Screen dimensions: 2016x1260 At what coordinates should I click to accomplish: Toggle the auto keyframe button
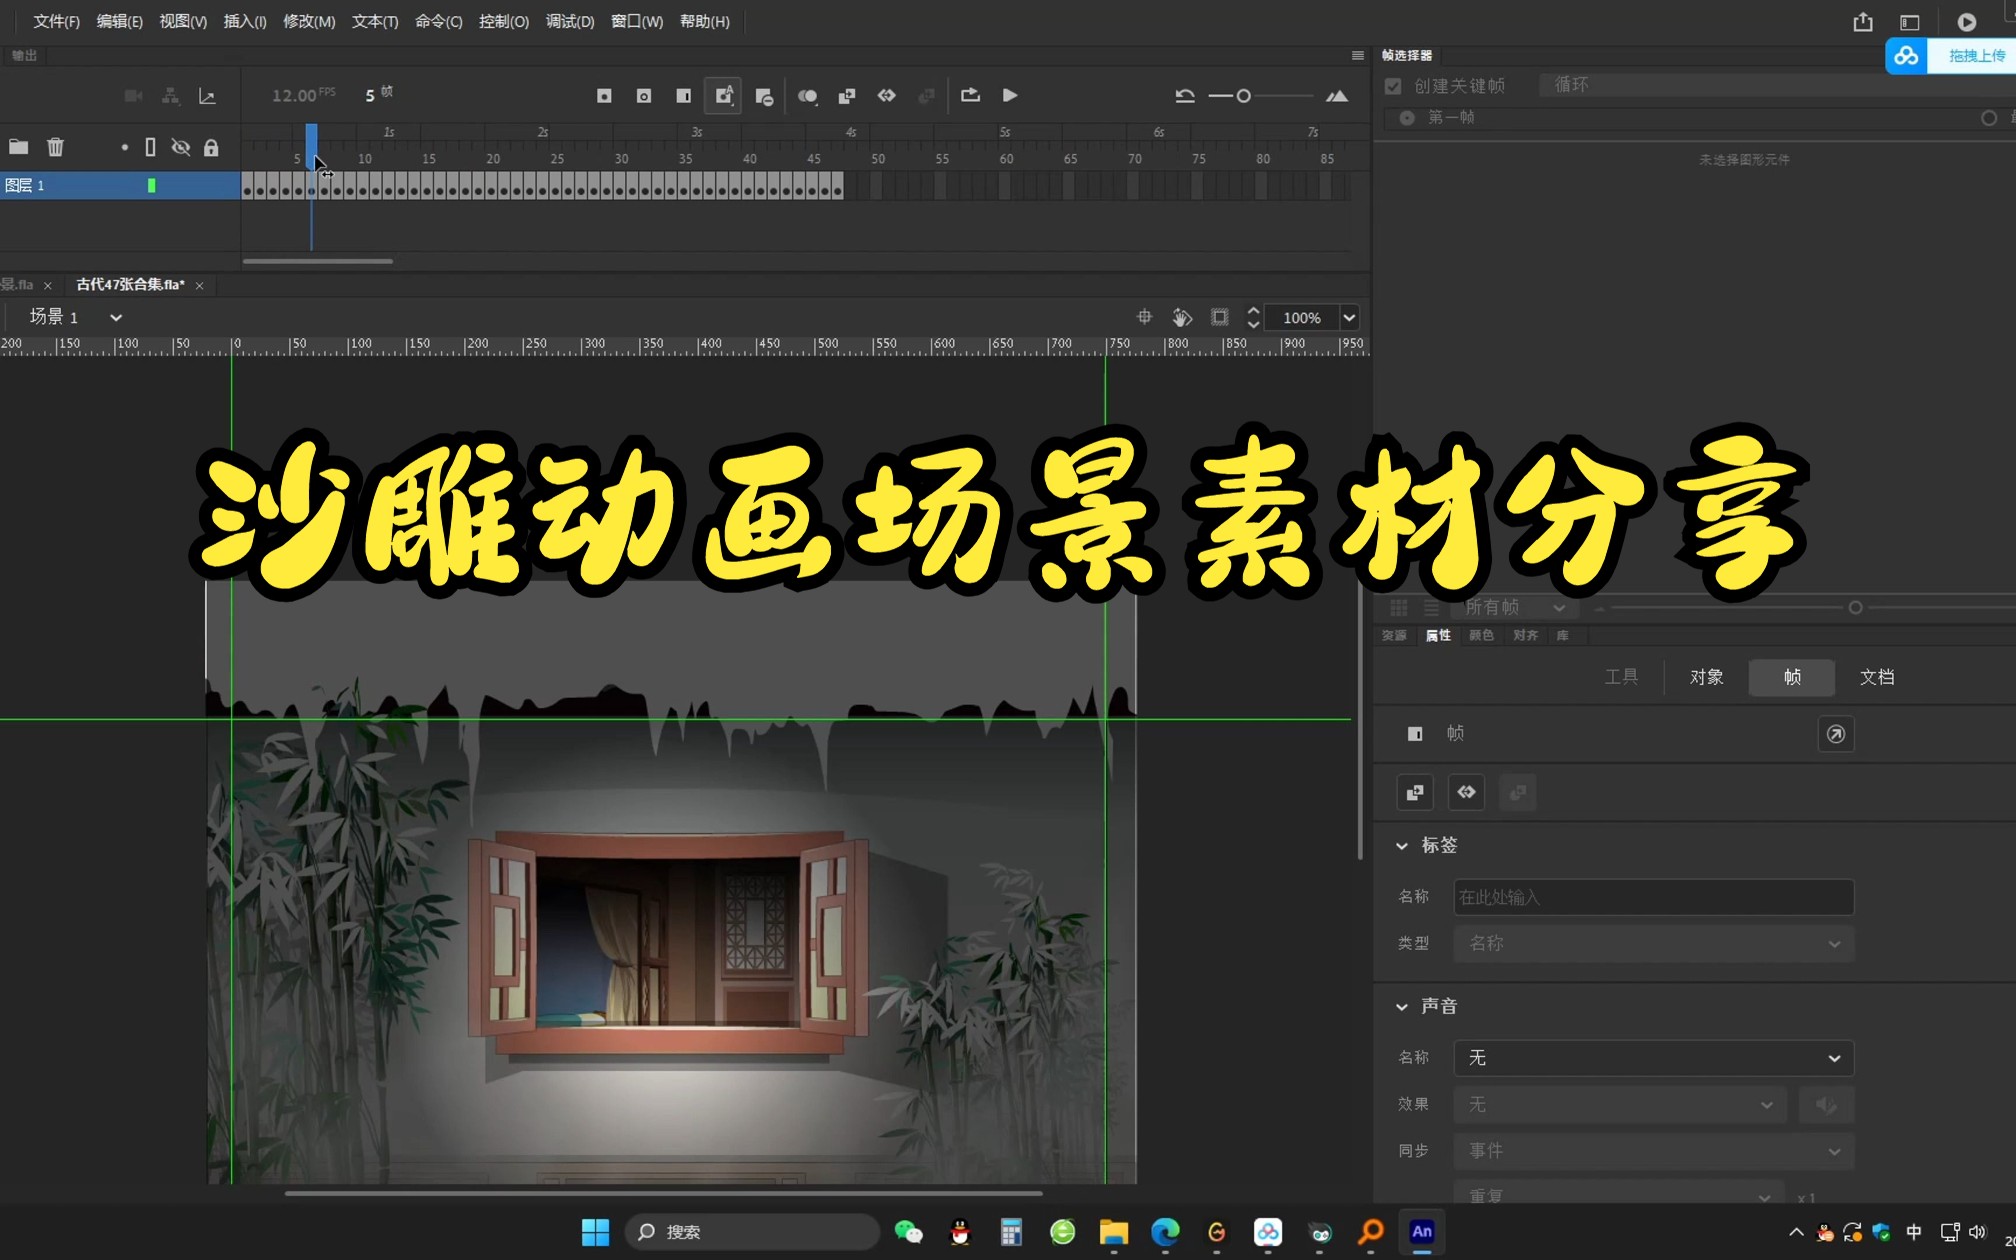click(x=723, y=96)
